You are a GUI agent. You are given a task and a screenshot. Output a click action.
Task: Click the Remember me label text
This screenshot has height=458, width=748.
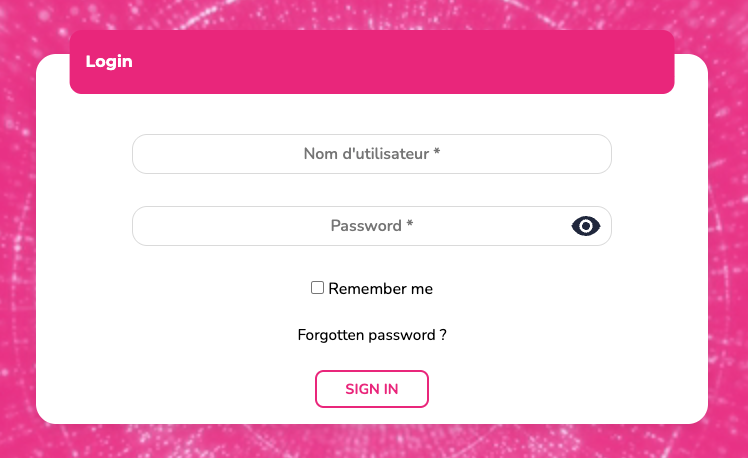pos(380,289)
